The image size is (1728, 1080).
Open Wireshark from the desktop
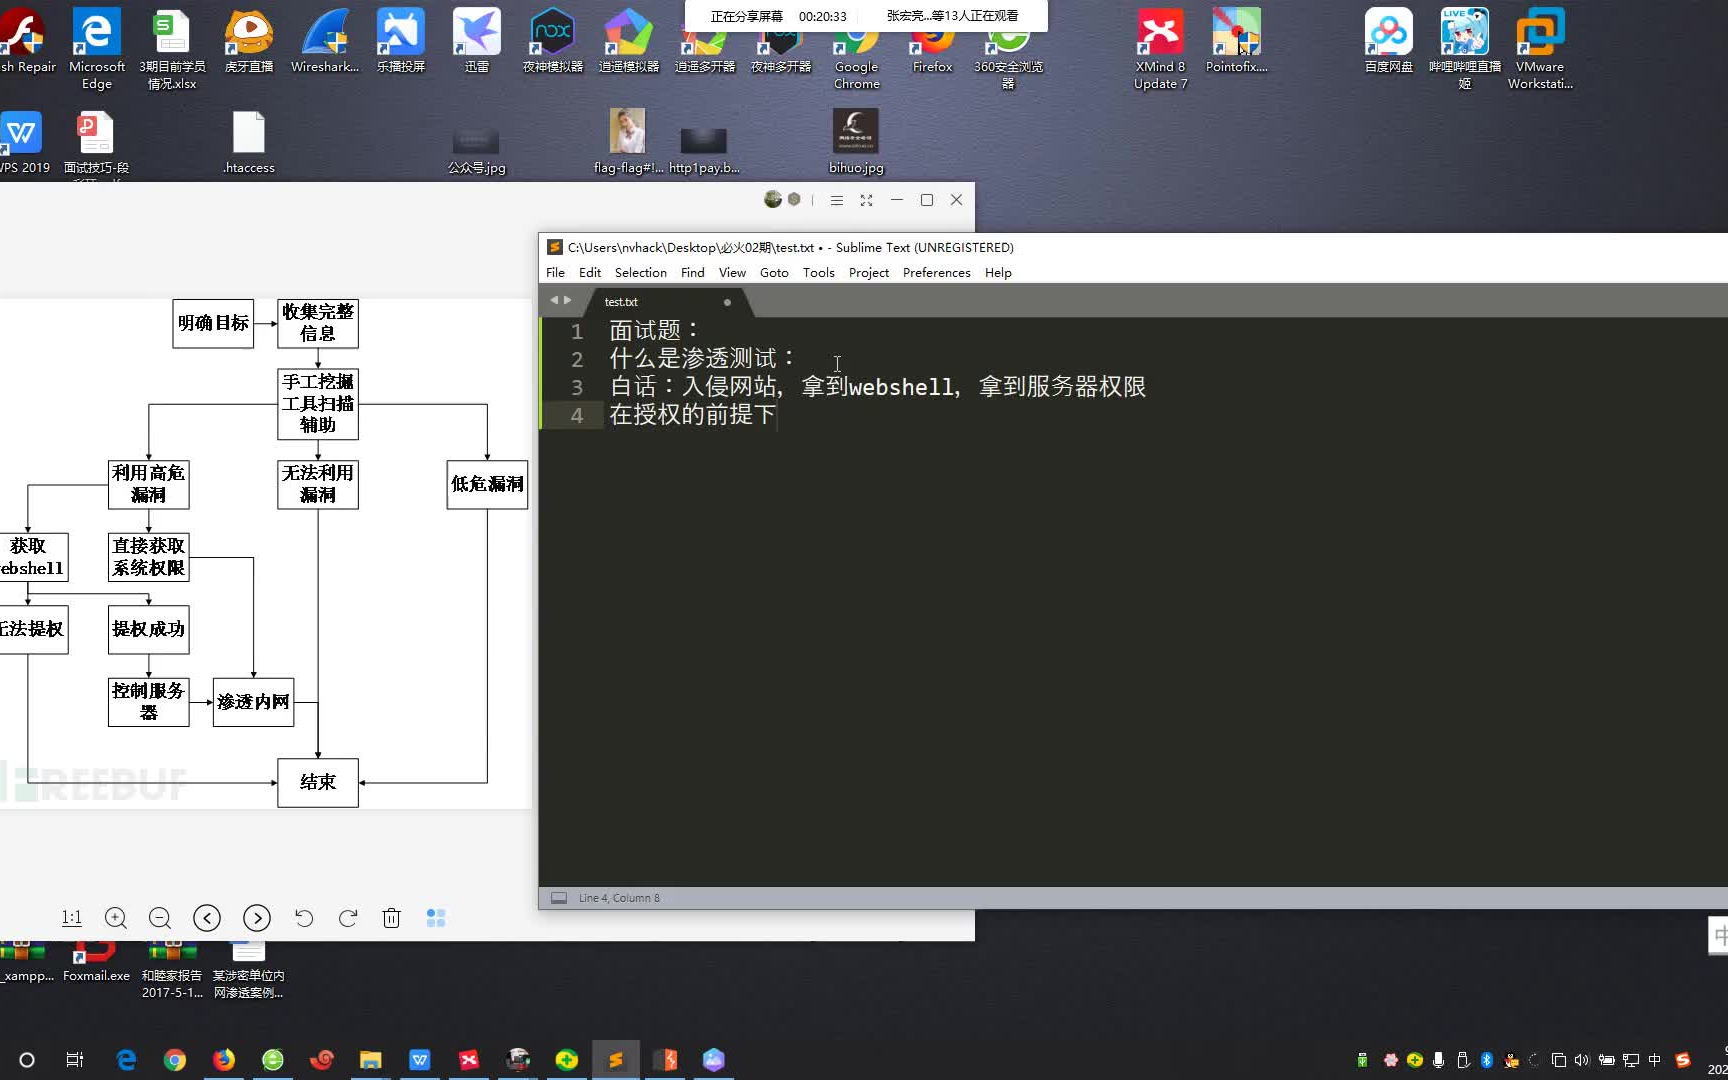tap(324, 40)
